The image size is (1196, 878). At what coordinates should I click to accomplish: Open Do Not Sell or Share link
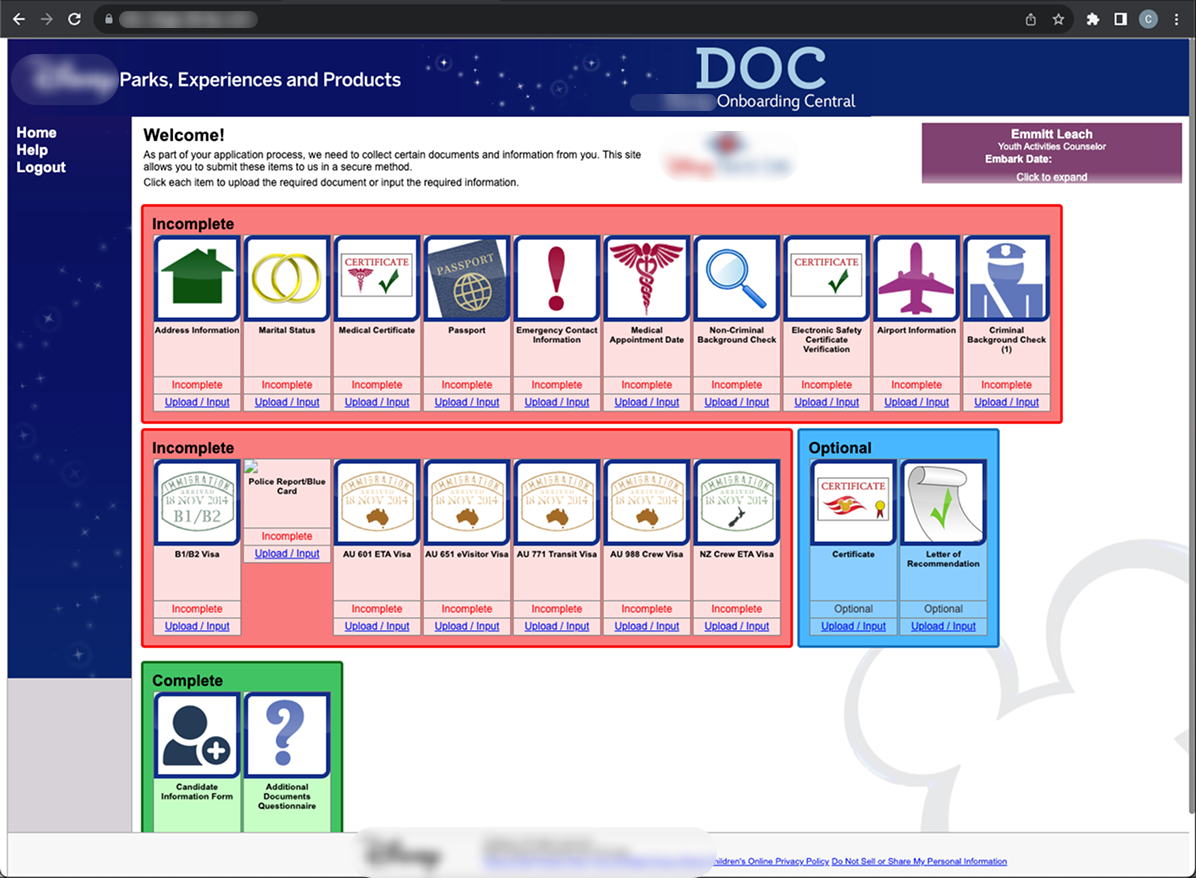(x=918, y=861)
